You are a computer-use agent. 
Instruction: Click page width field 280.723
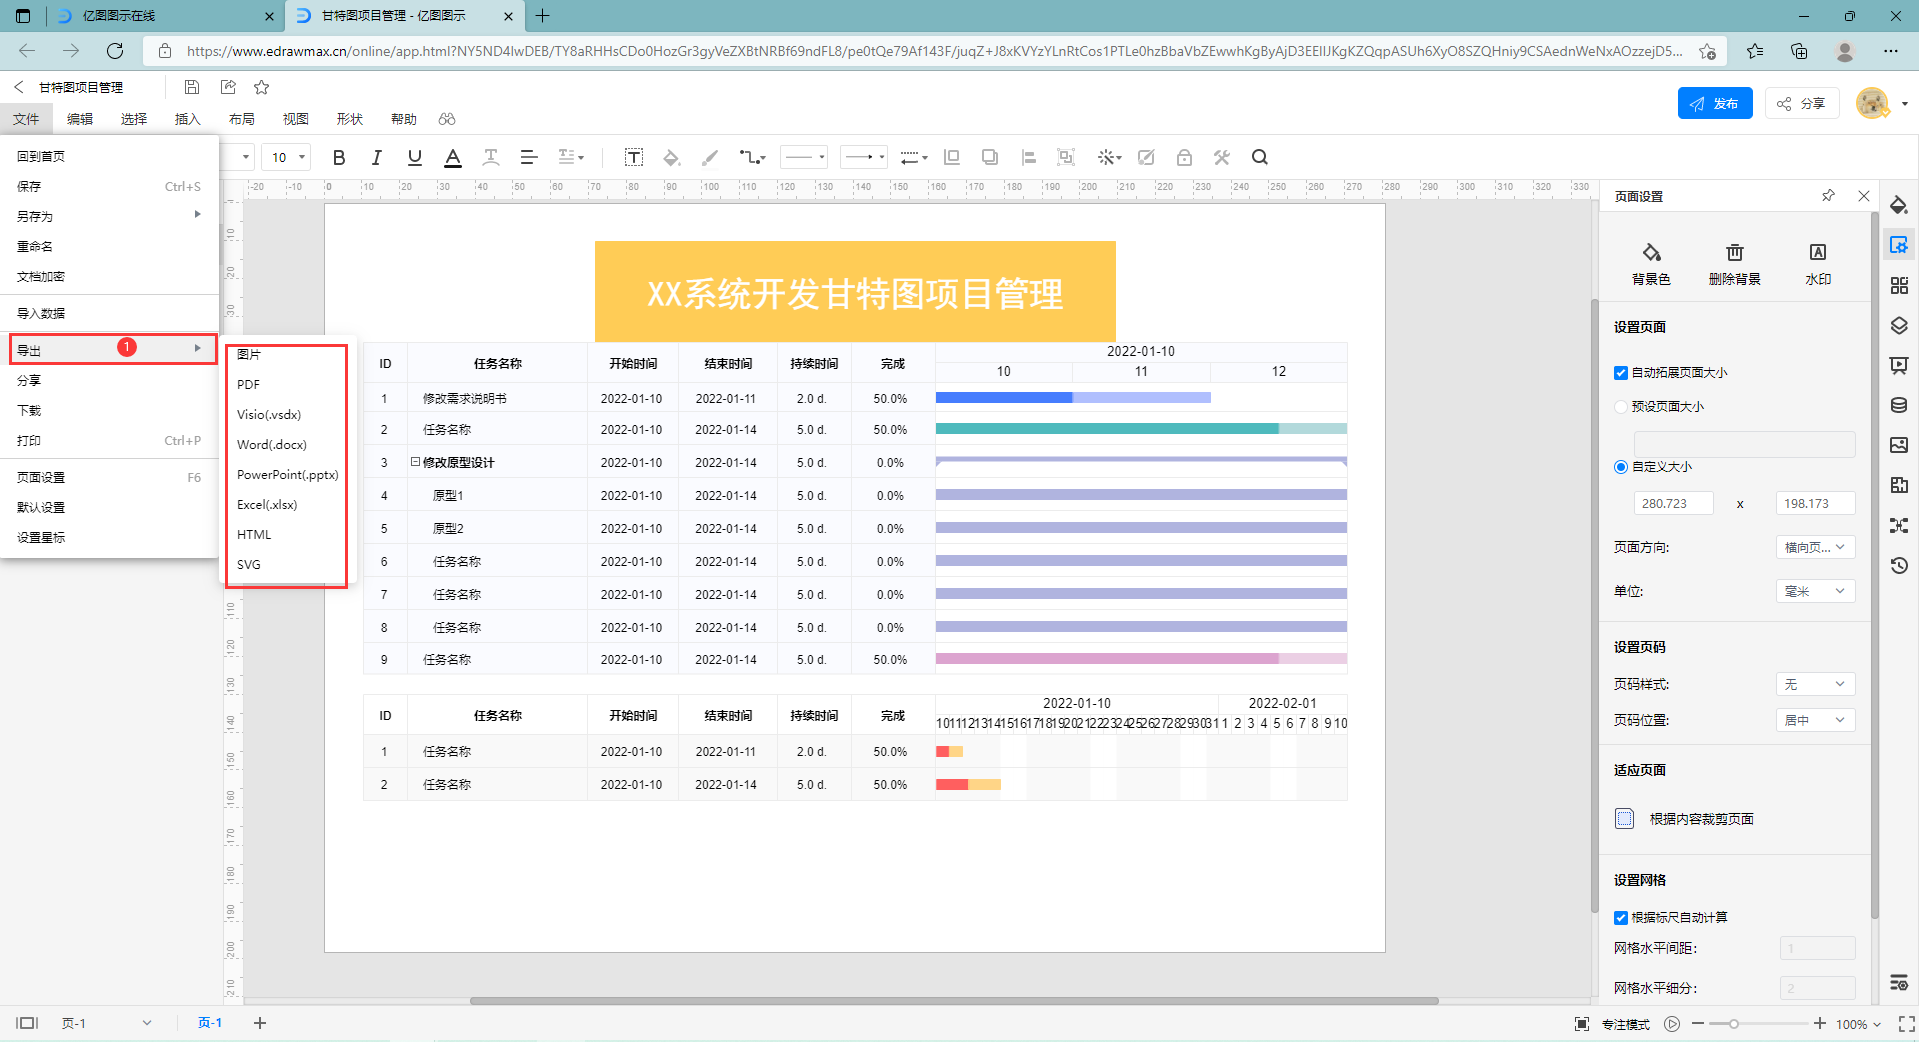(x=1673, y=503)
